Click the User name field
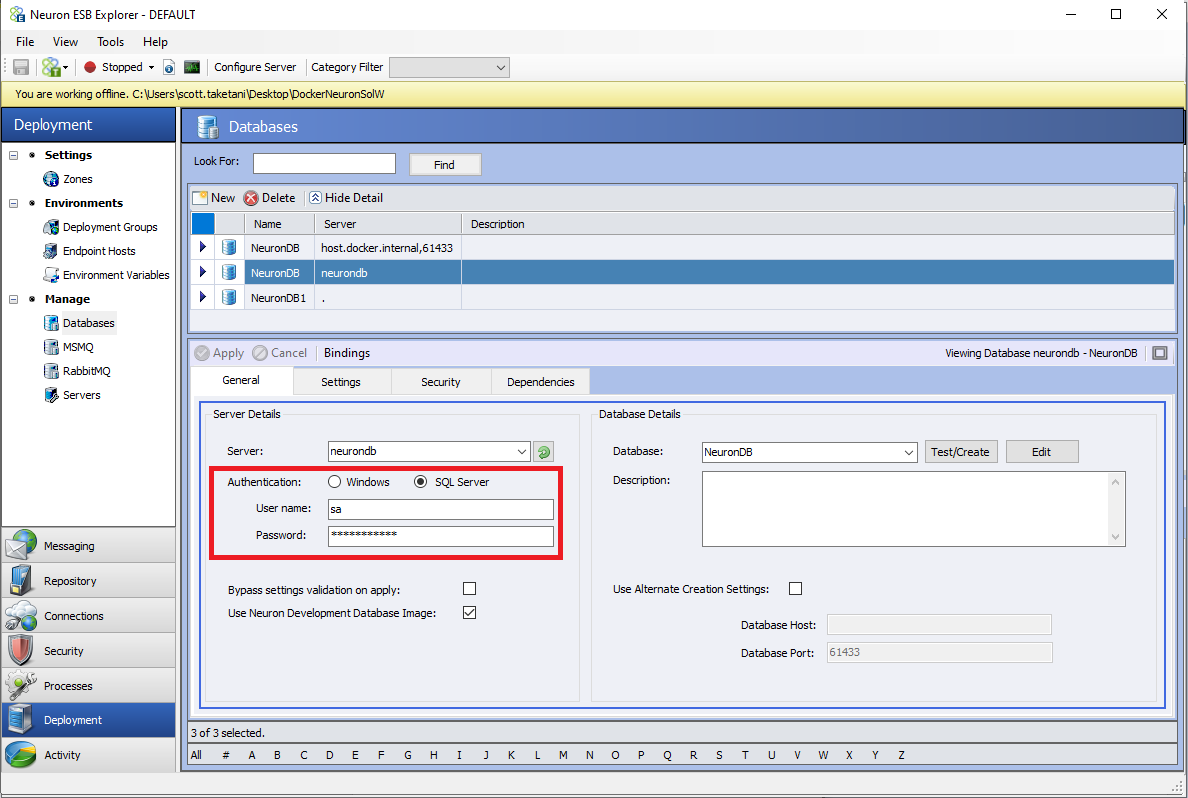Image resolution: width=1188 pixels, height=798 pixels. tap(441, 509)
